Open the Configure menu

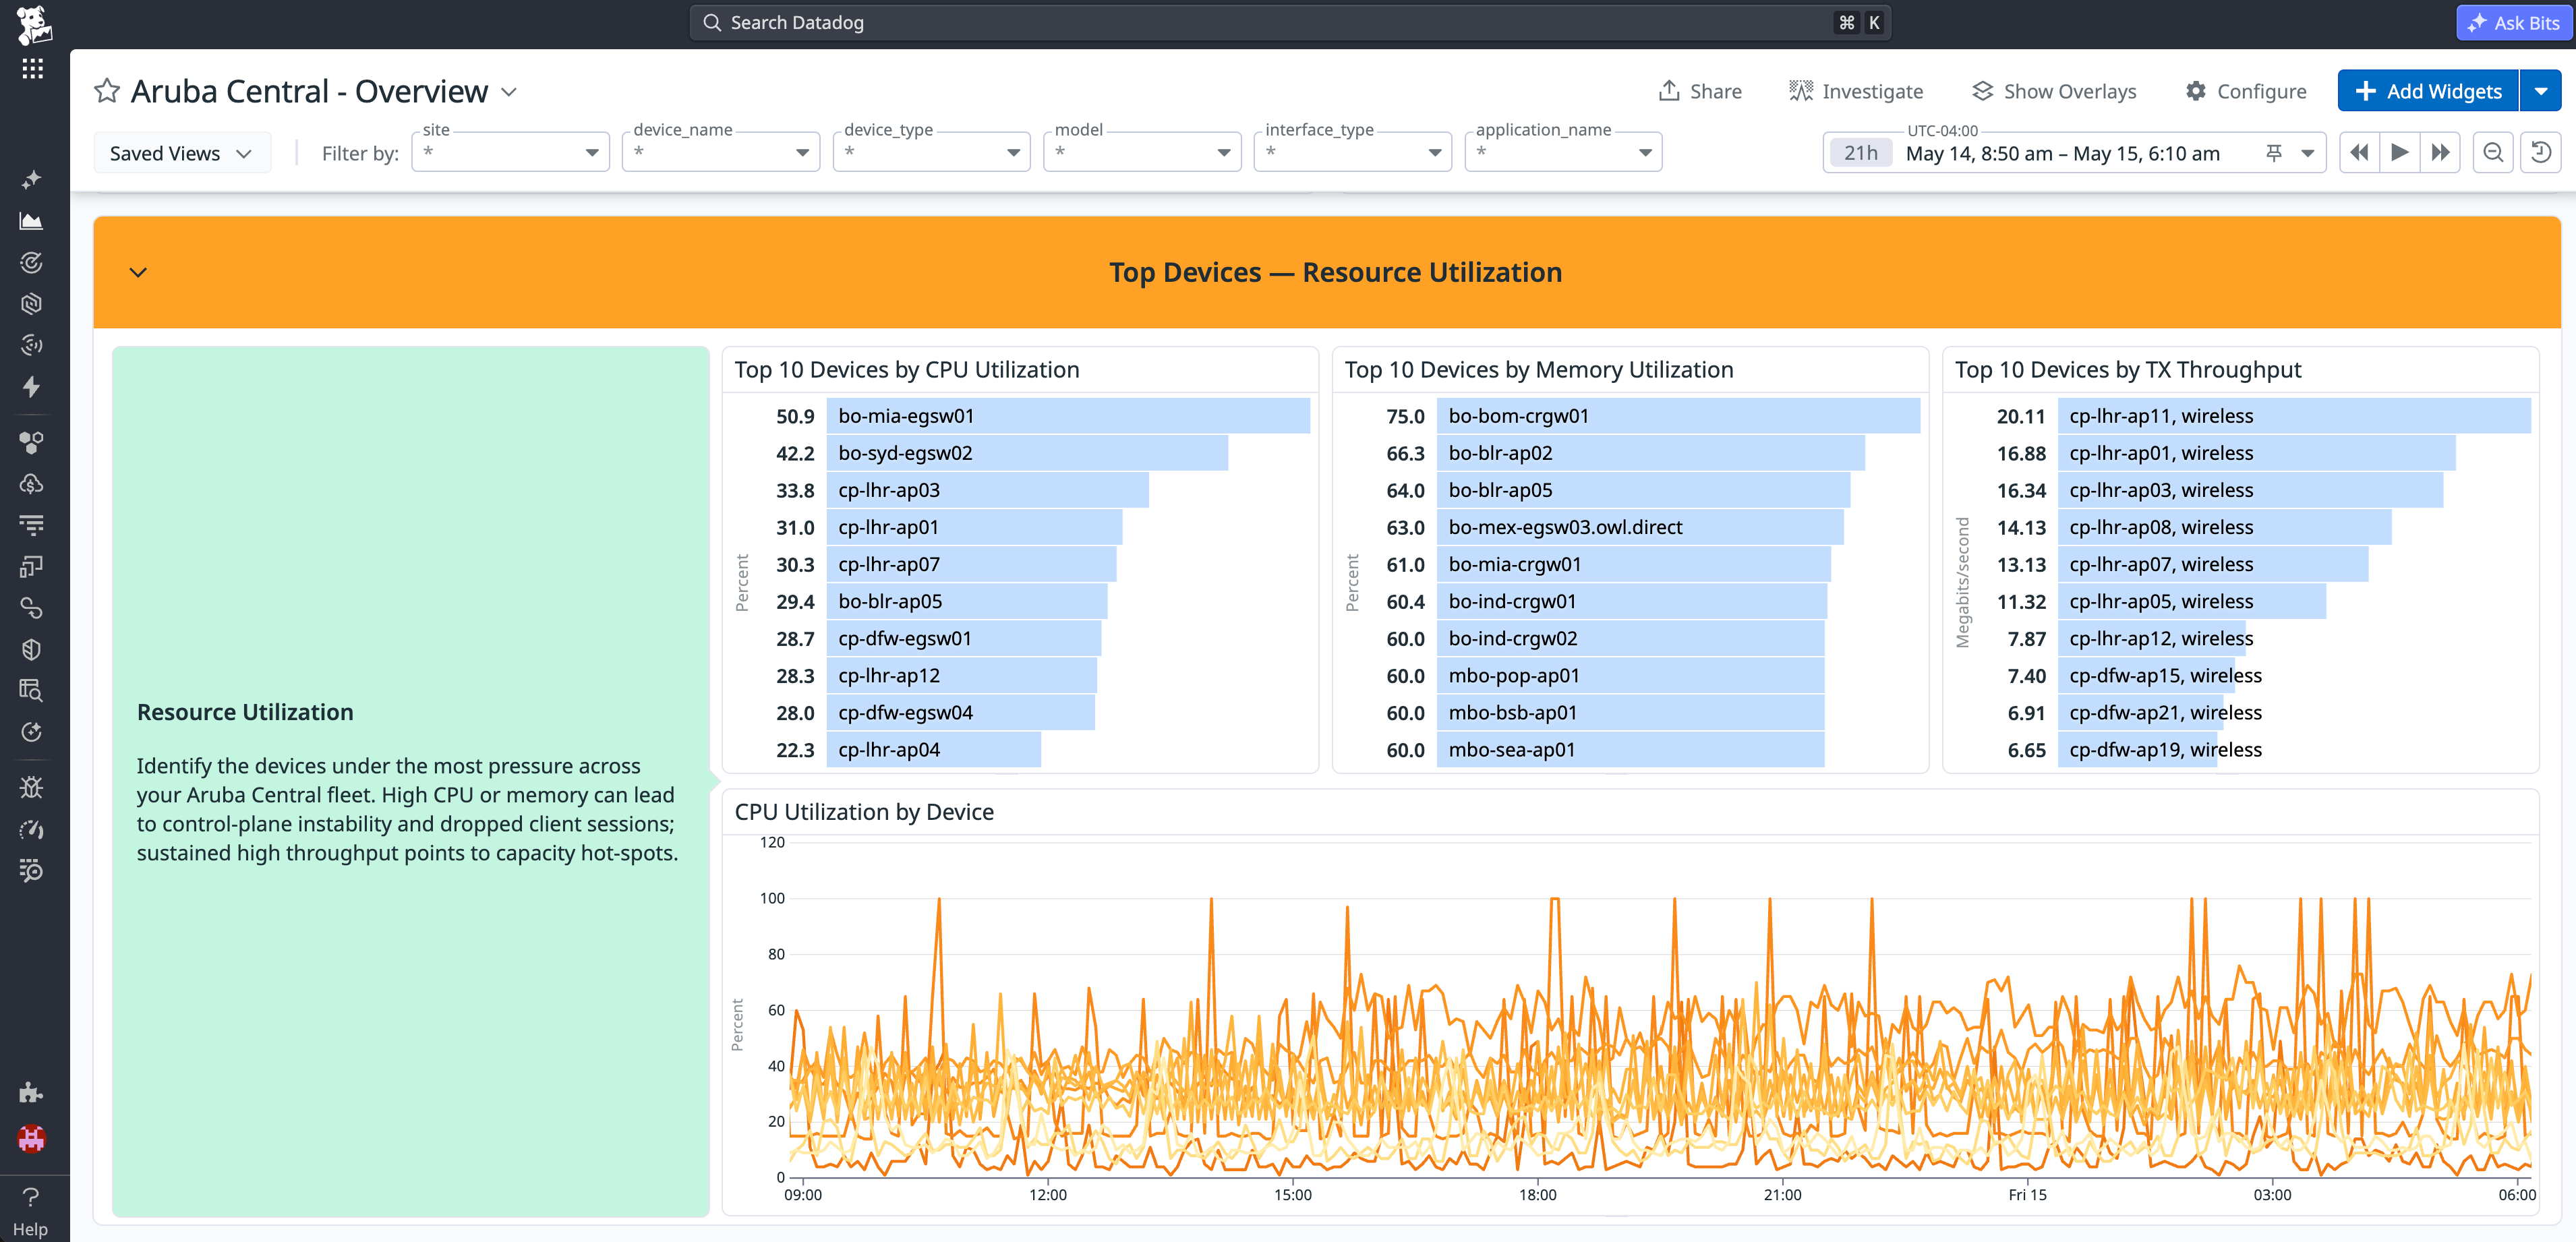coord(2246,91)
